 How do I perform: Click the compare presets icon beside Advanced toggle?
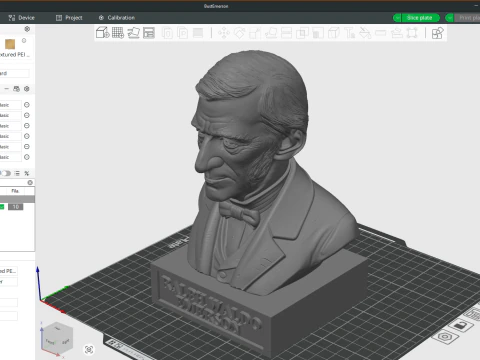point(27,173)
